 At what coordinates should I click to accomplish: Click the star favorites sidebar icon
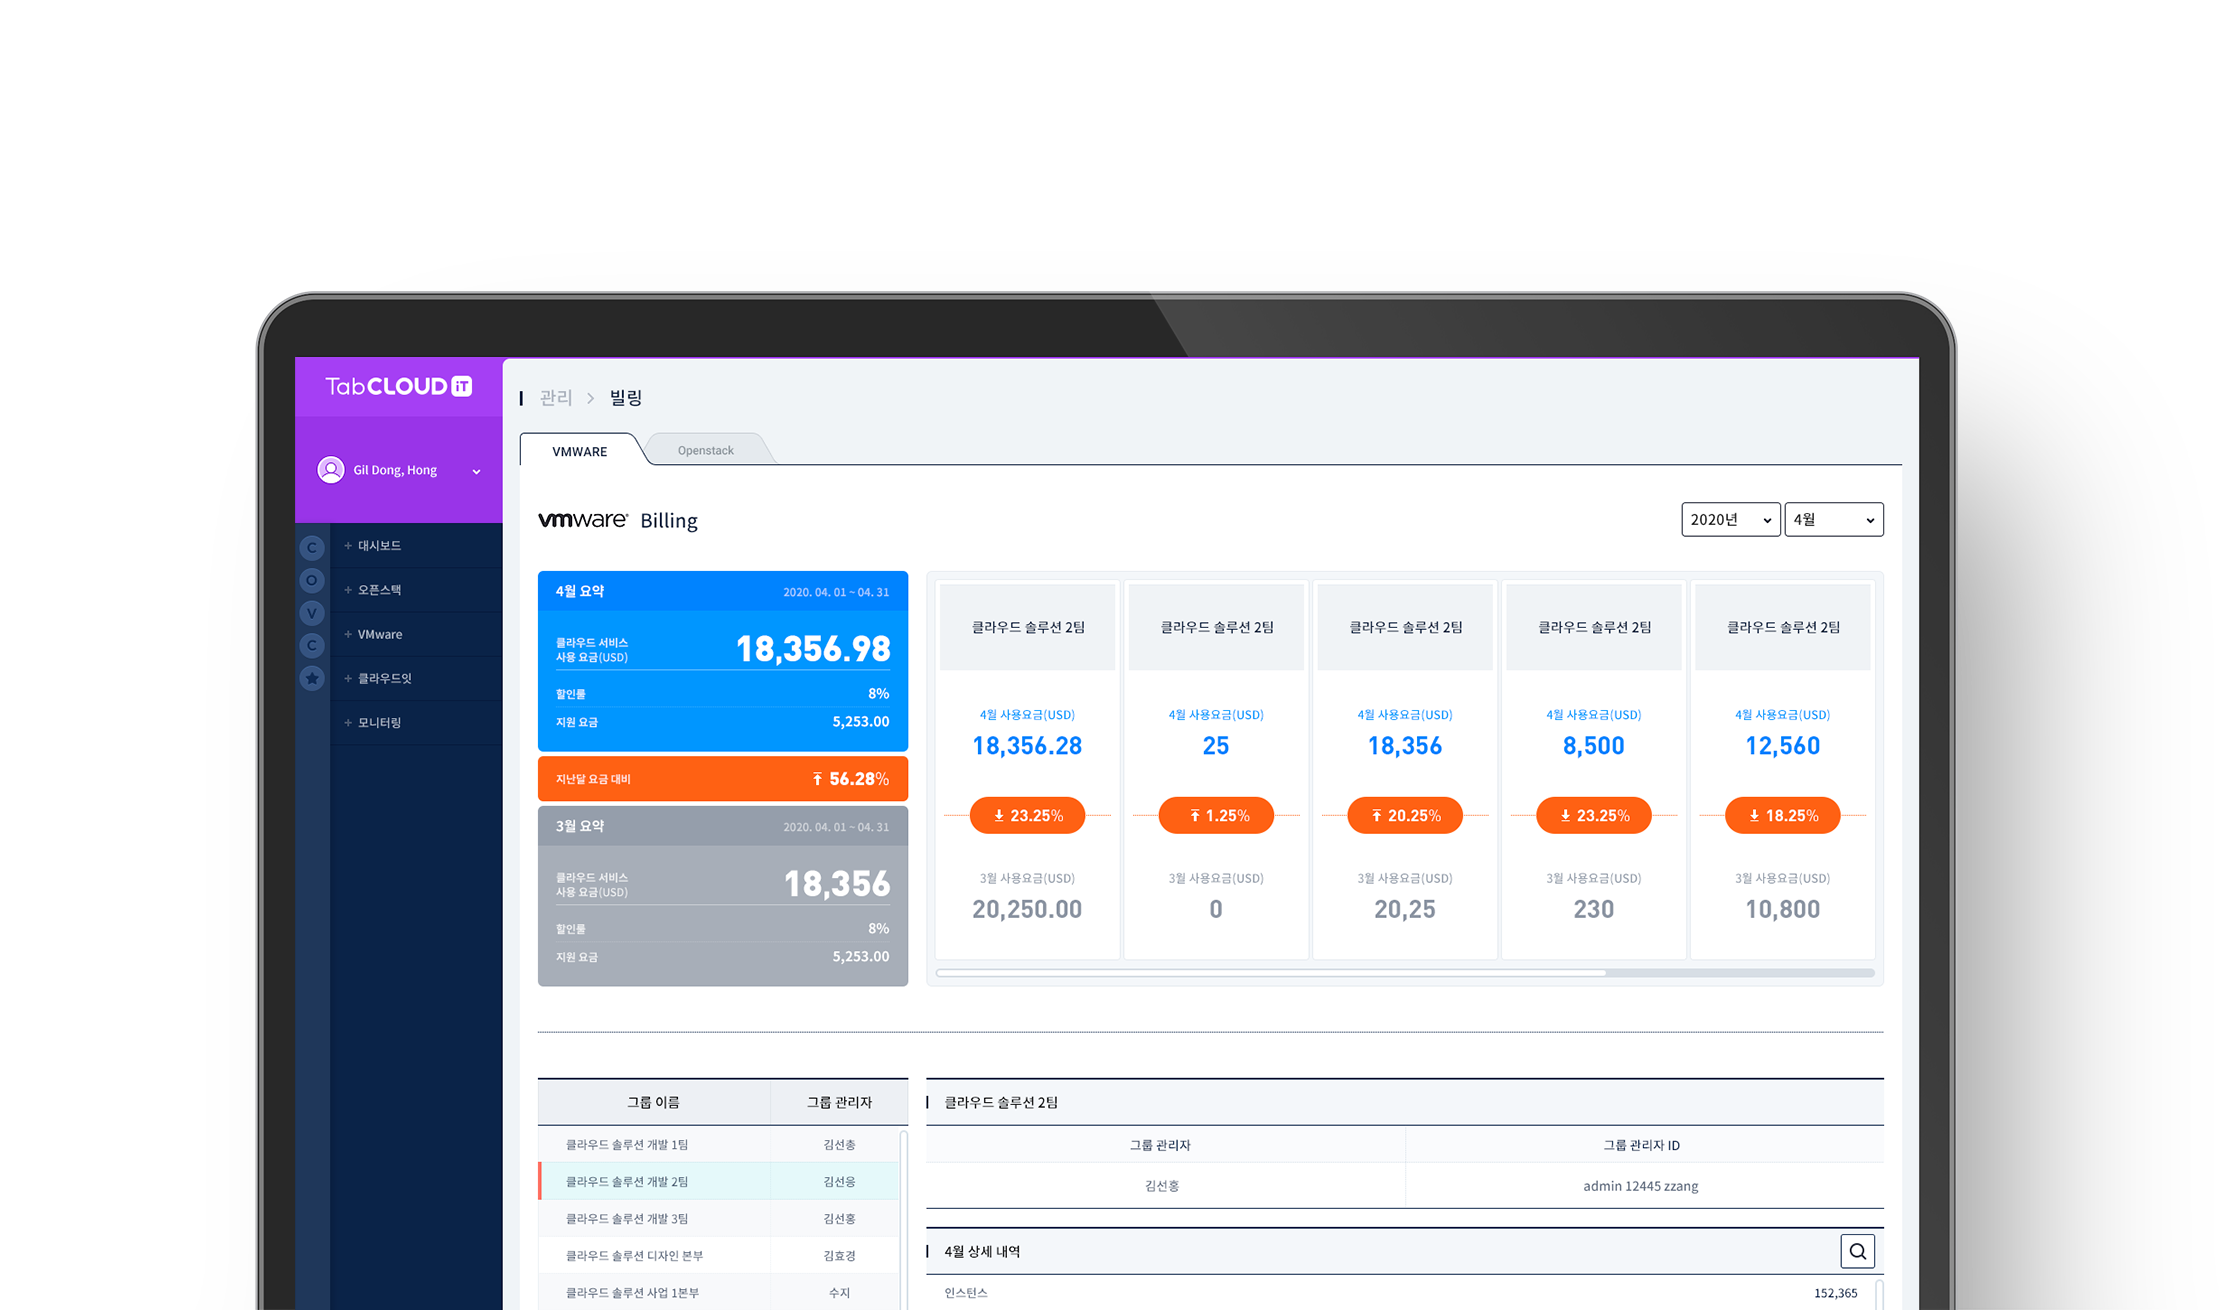point(312,678)
